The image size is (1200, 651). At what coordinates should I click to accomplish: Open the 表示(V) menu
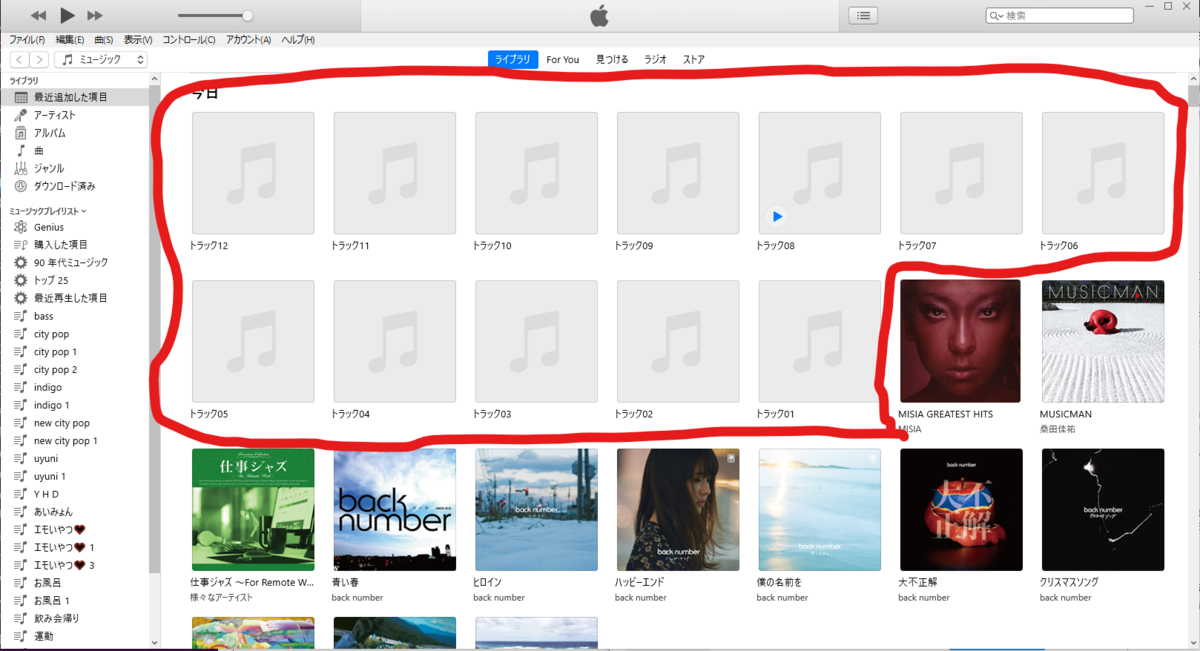point(138,40)
